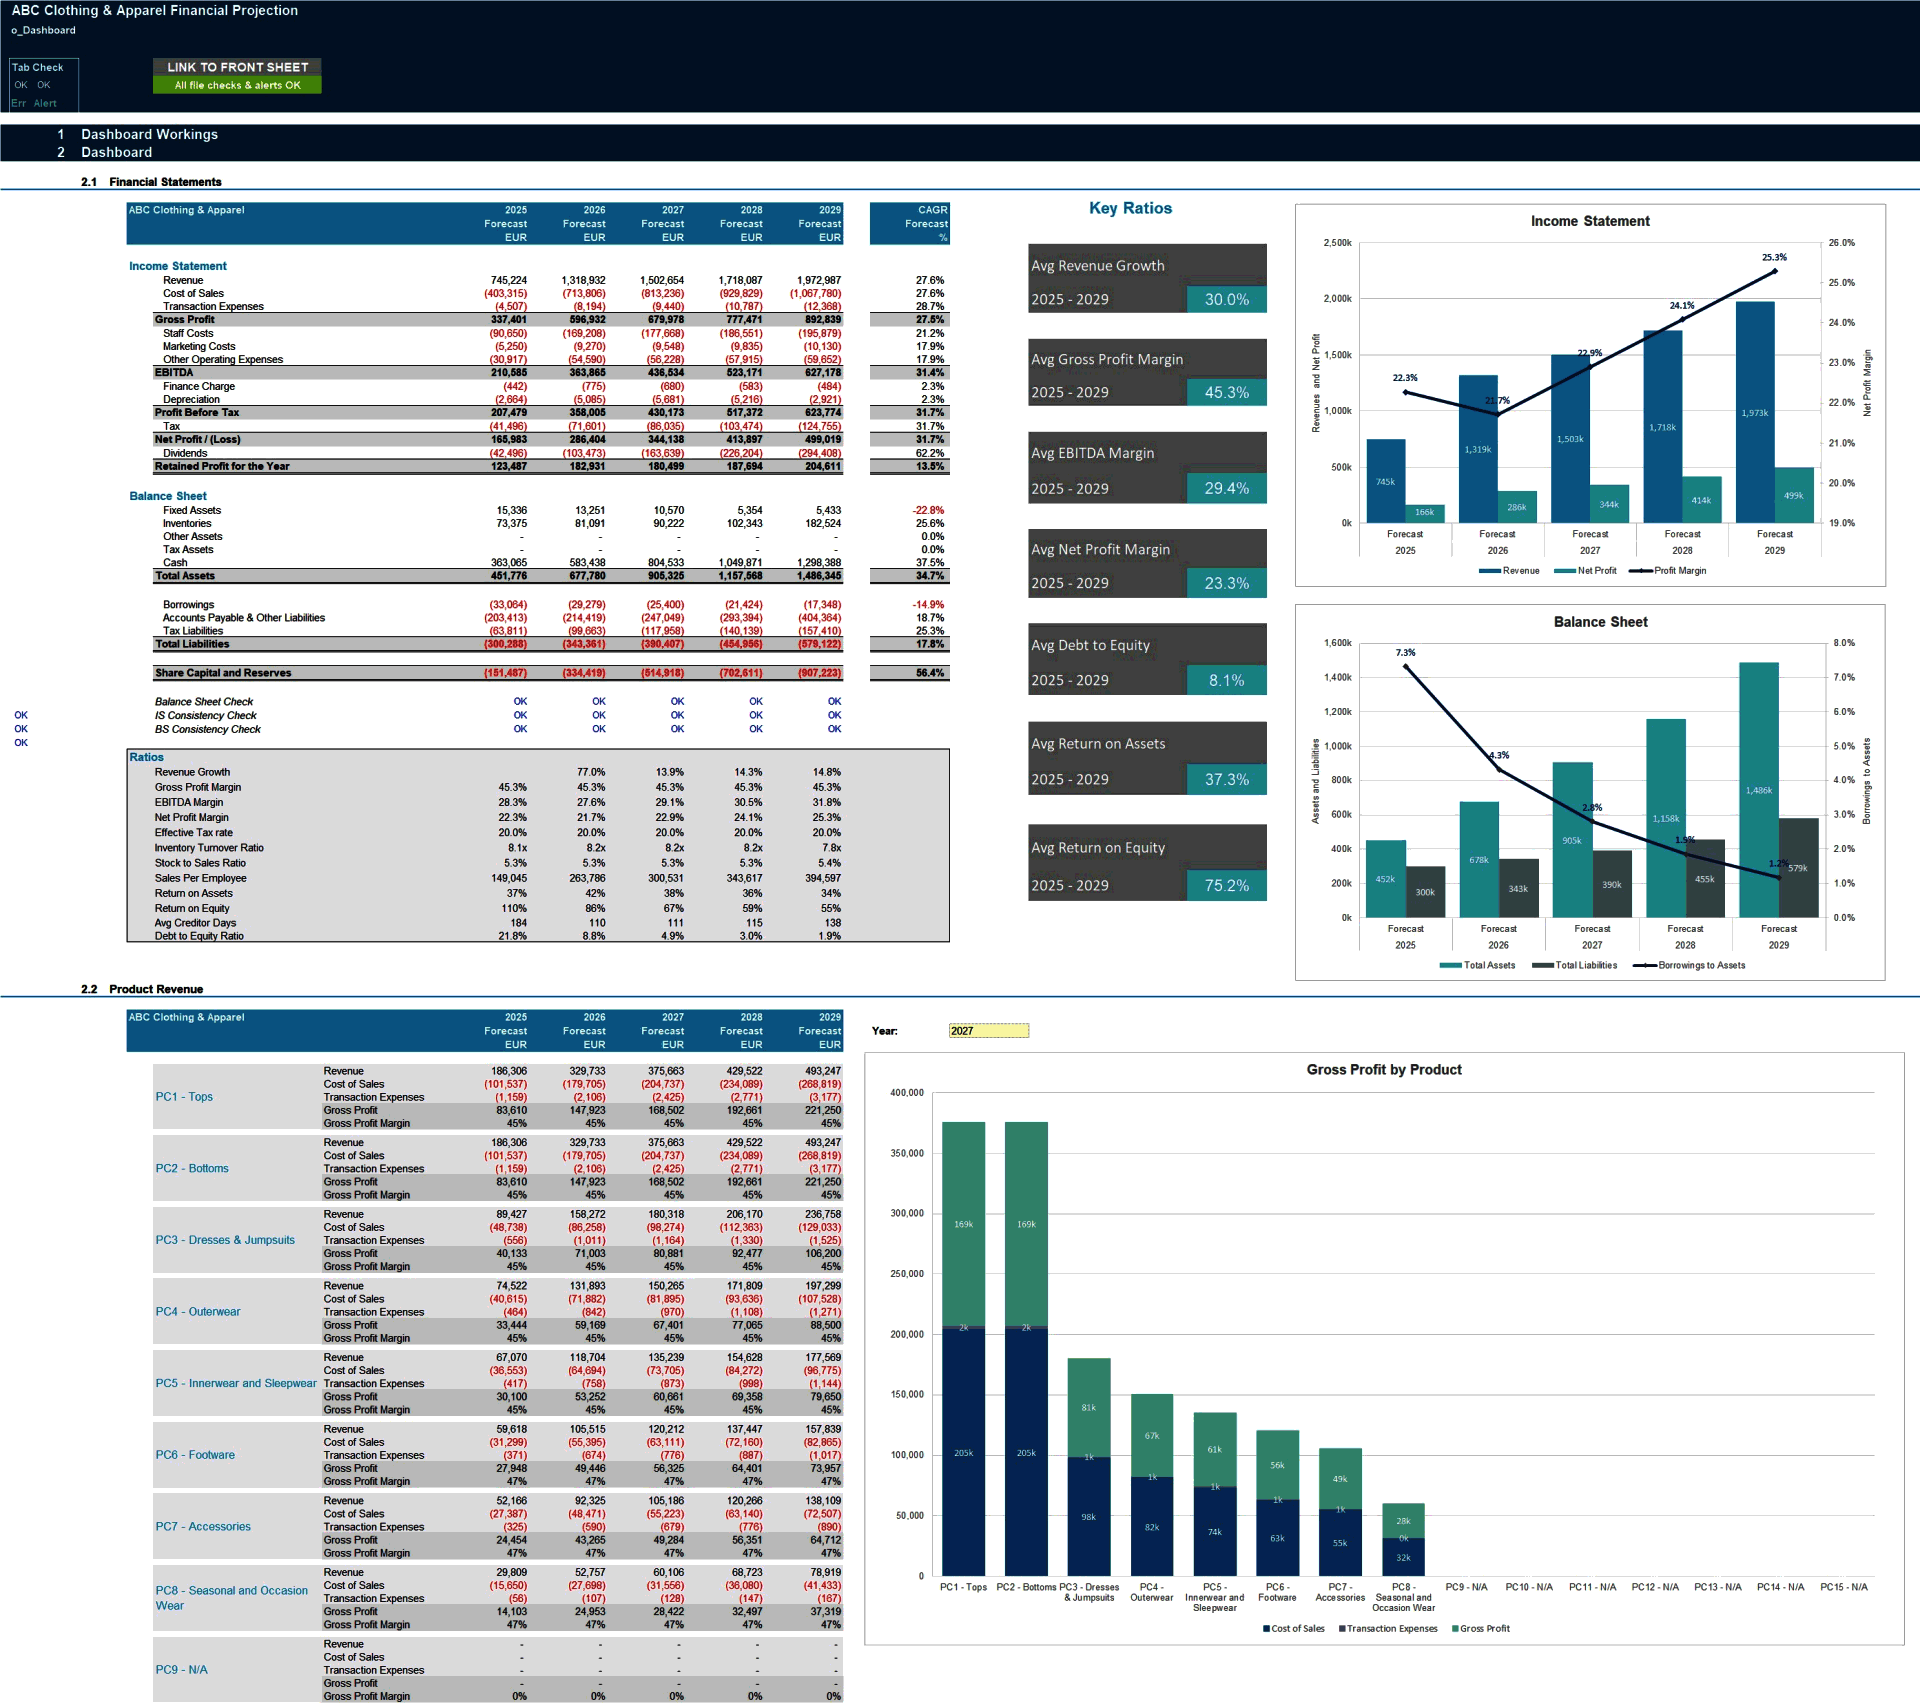Click the Avg Return on Assets 37.3% value
This screenshot has height=1706, width=1920.
point(1226,779)
